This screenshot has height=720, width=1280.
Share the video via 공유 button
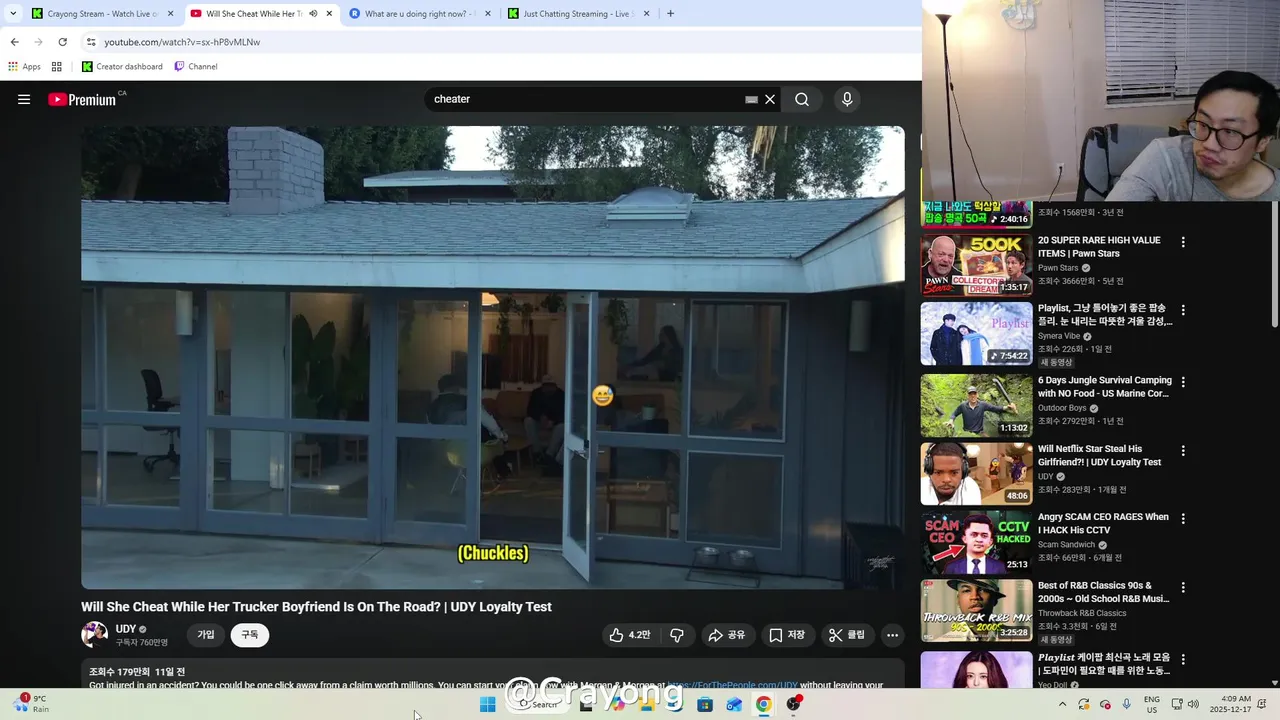pyautogui.click(x=727, y=635)
